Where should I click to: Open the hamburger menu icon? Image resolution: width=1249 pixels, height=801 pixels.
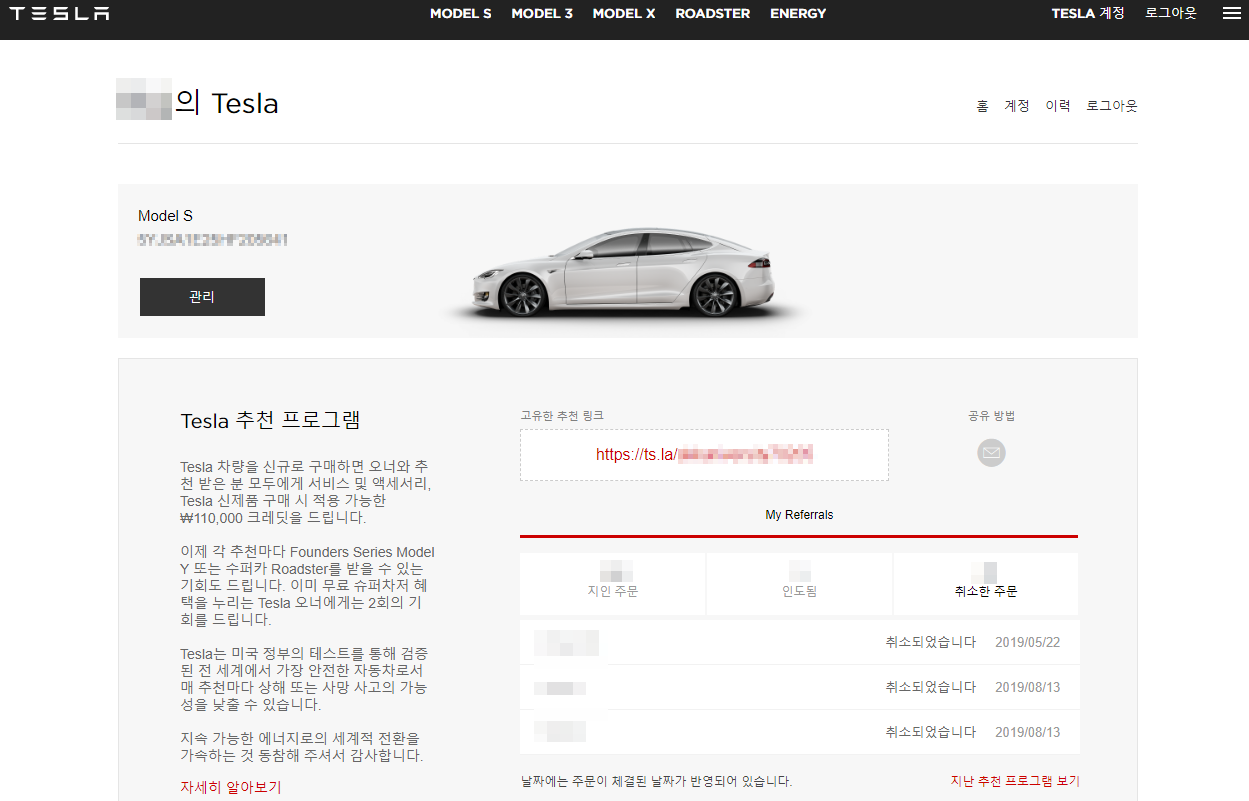(x=1231, y=14)
